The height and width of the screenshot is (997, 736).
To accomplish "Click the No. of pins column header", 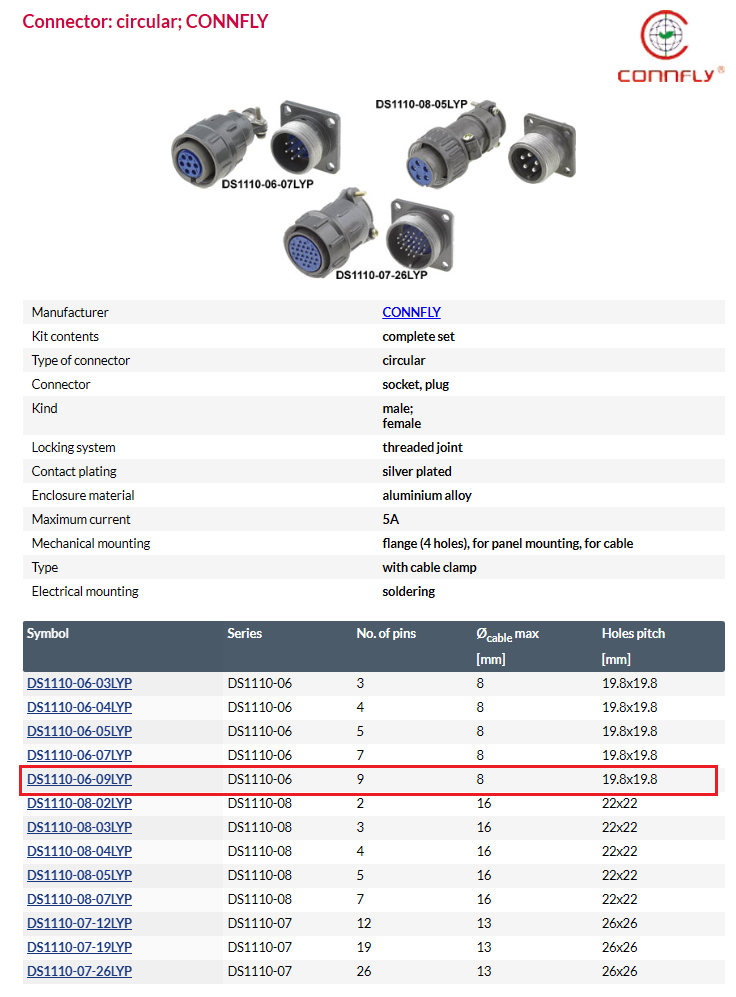I will click(x=386, y=633).
